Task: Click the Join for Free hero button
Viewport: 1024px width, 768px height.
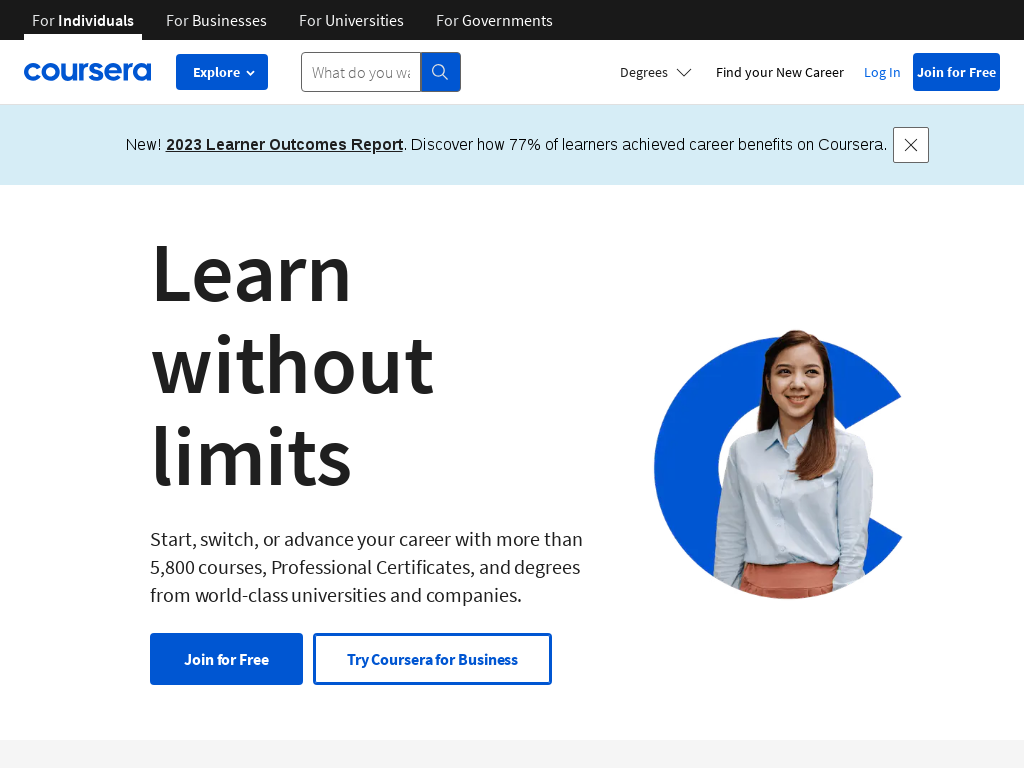Action: click(x=227, y=659)
